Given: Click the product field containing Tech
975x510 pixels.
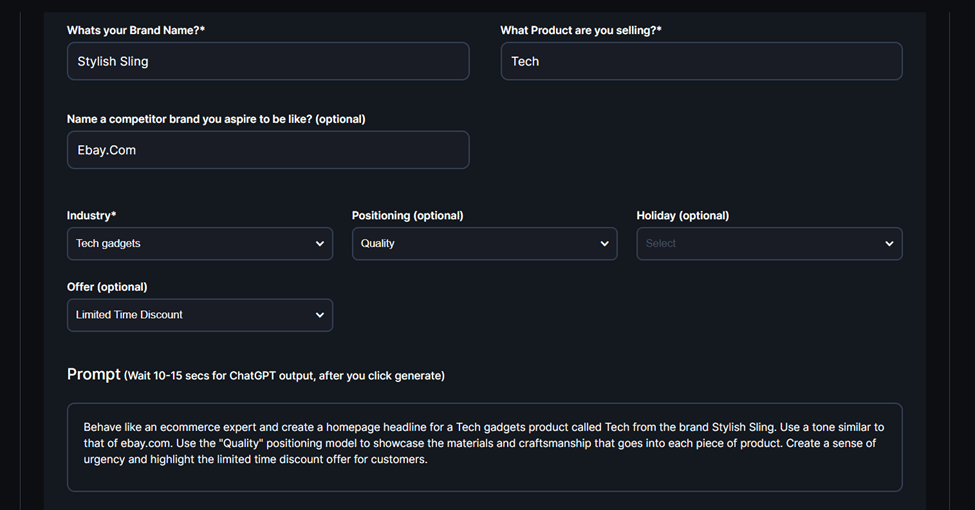Looking at the screenshot, I should (x=701, y=61).
